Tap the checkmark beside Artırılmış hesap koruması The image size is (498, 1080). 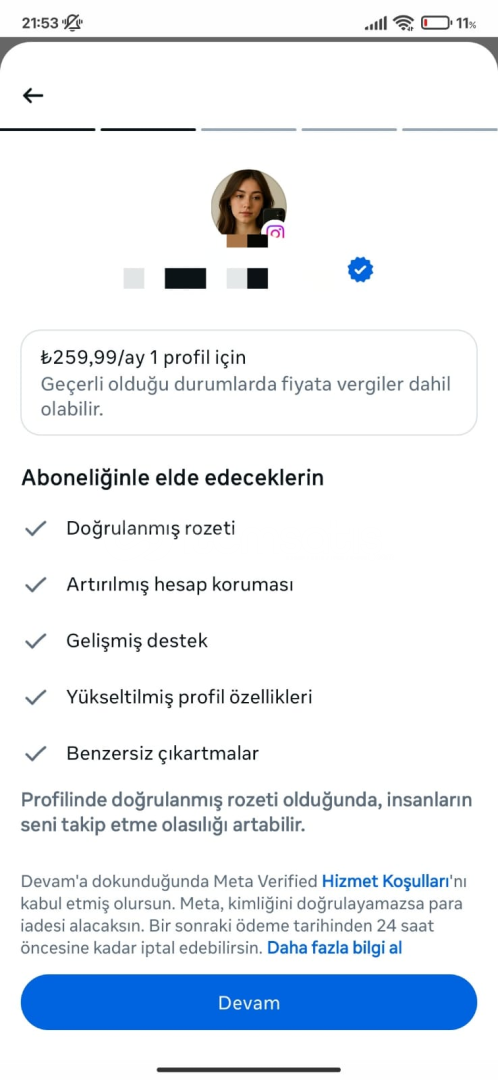point(35,585)
